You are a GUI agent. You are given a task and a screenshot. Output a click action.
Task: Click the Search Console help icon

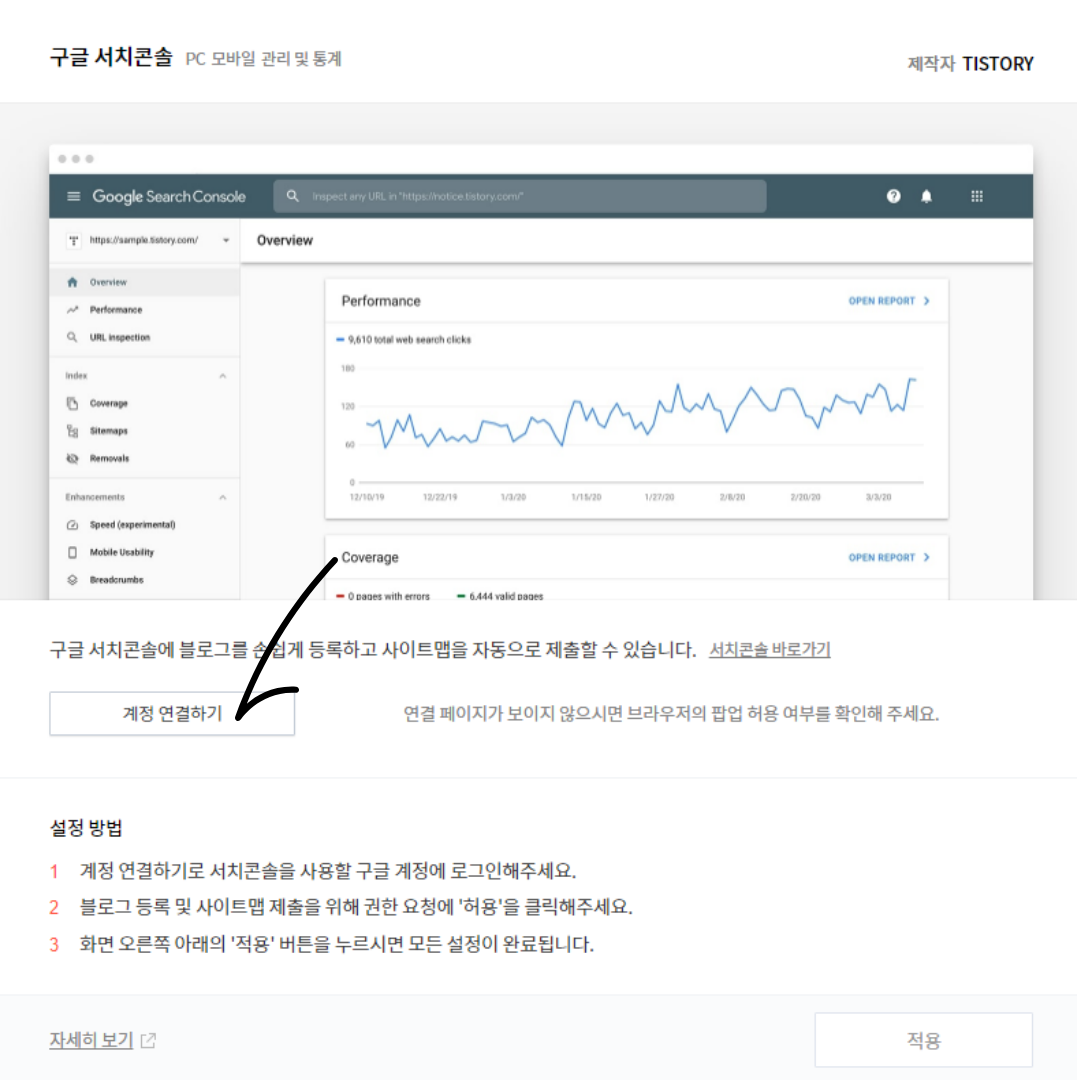pyautogui.click(x=891, y=196)
